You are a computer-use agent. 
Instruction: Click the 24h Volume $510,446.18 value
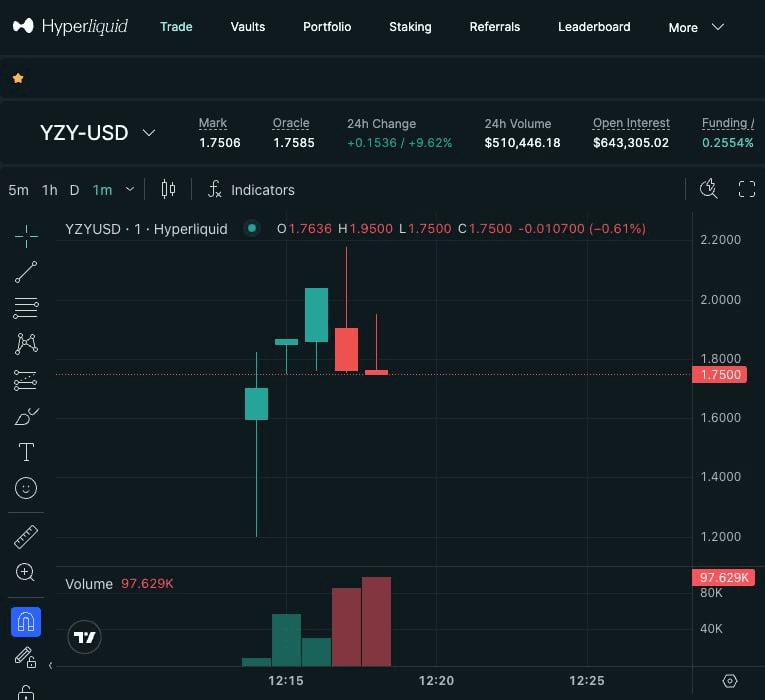[523, 143]
